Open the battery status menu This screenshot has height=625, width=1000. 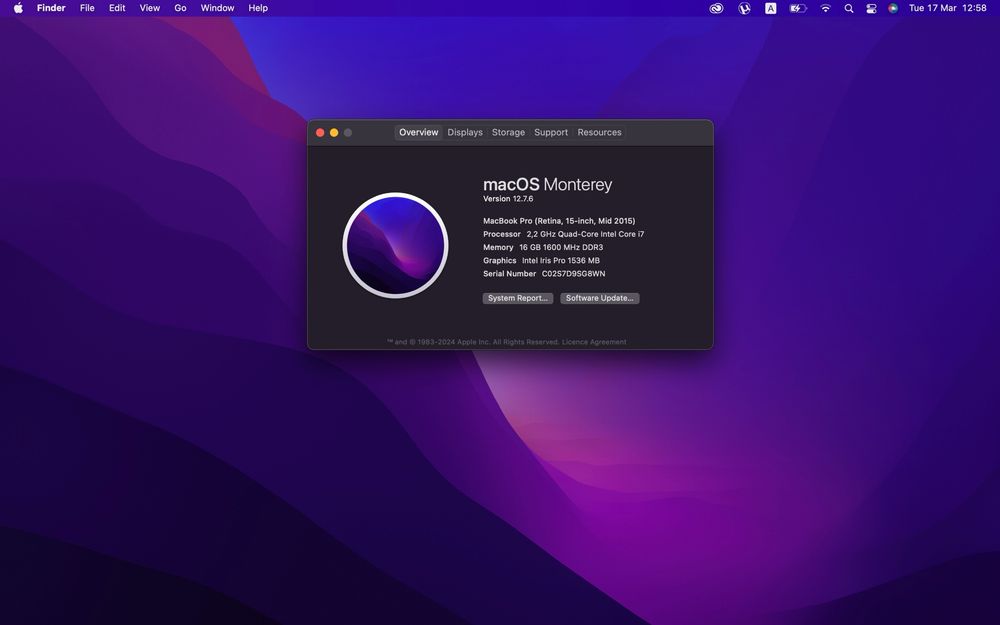coord(798,8)
